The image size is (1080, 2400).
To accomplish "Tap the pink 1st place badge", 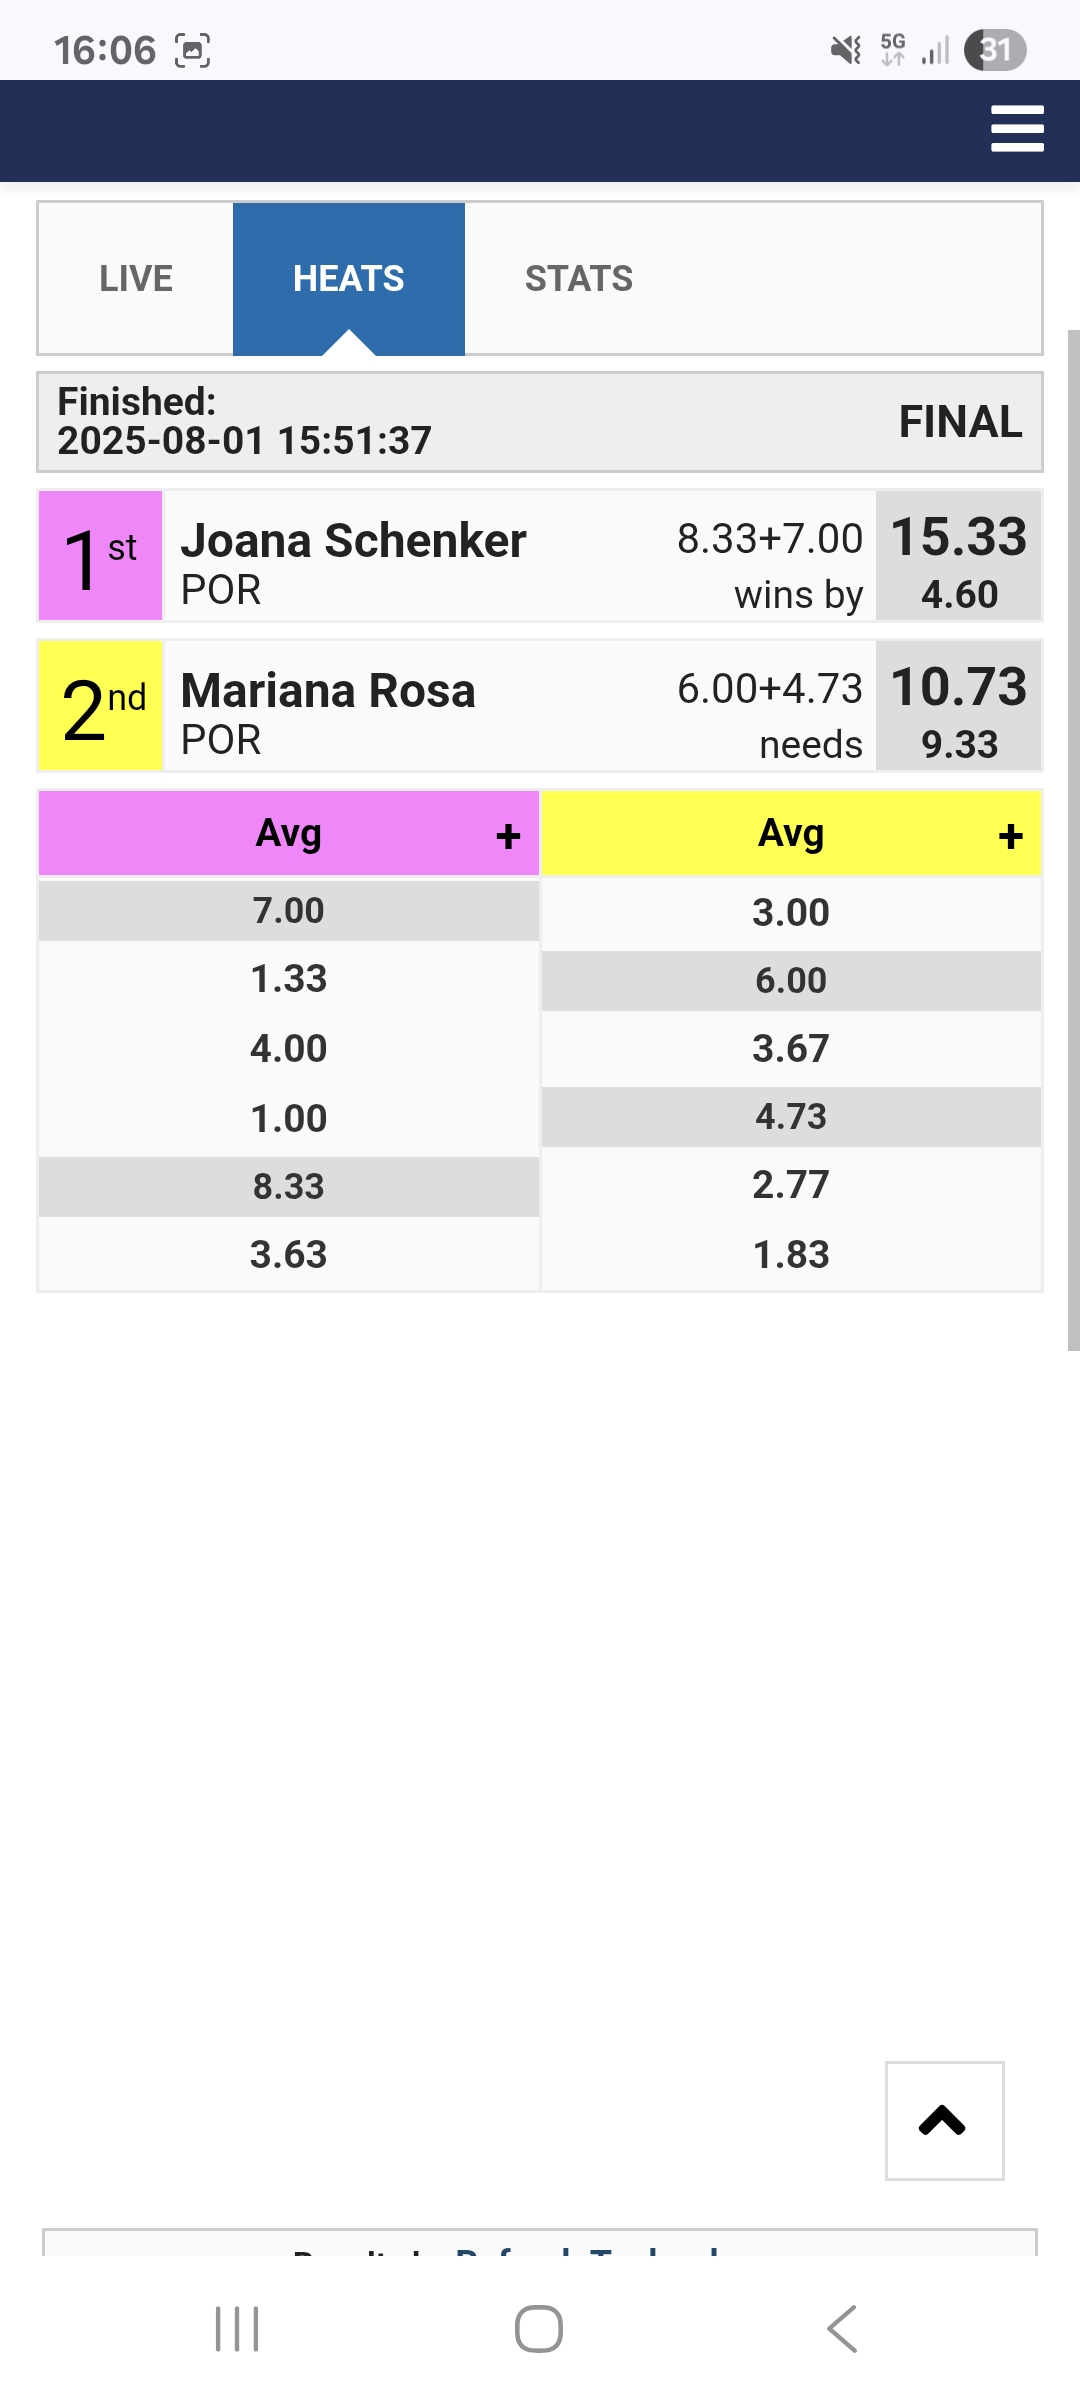I will click(x=100, y=556).
